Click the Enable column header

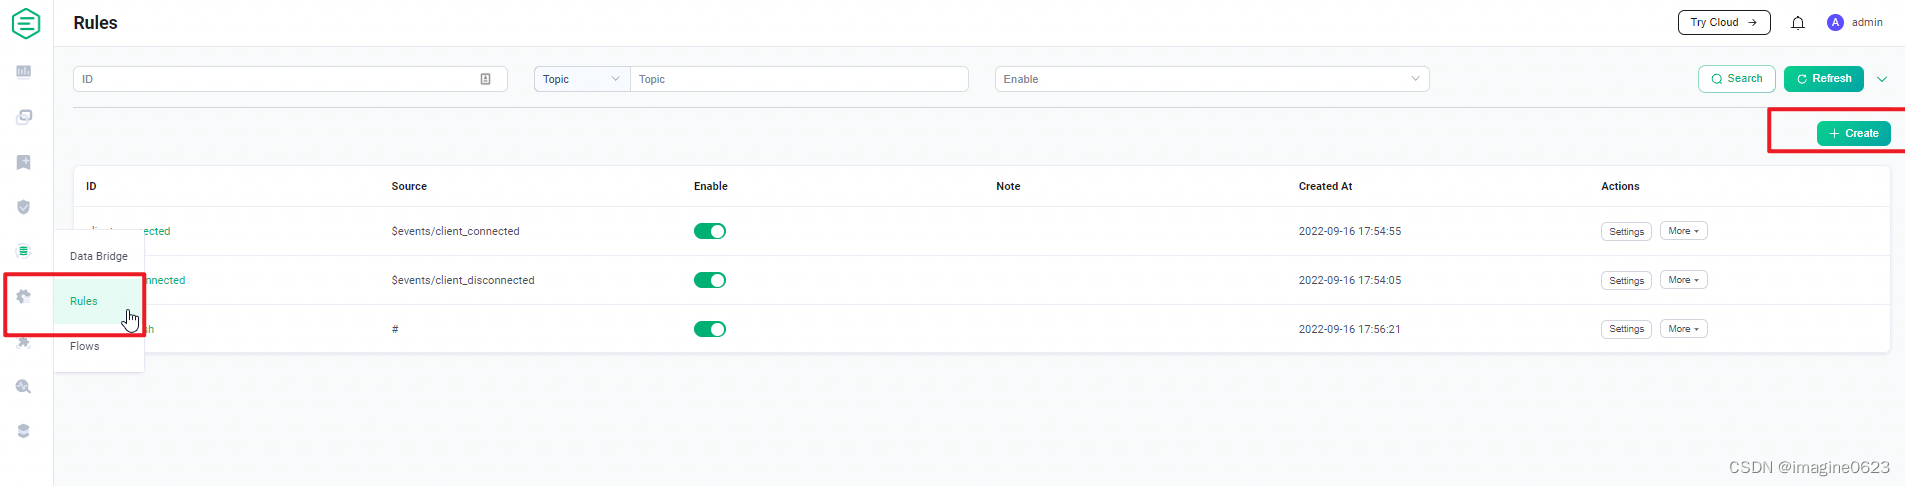click(x=711, y=186)
